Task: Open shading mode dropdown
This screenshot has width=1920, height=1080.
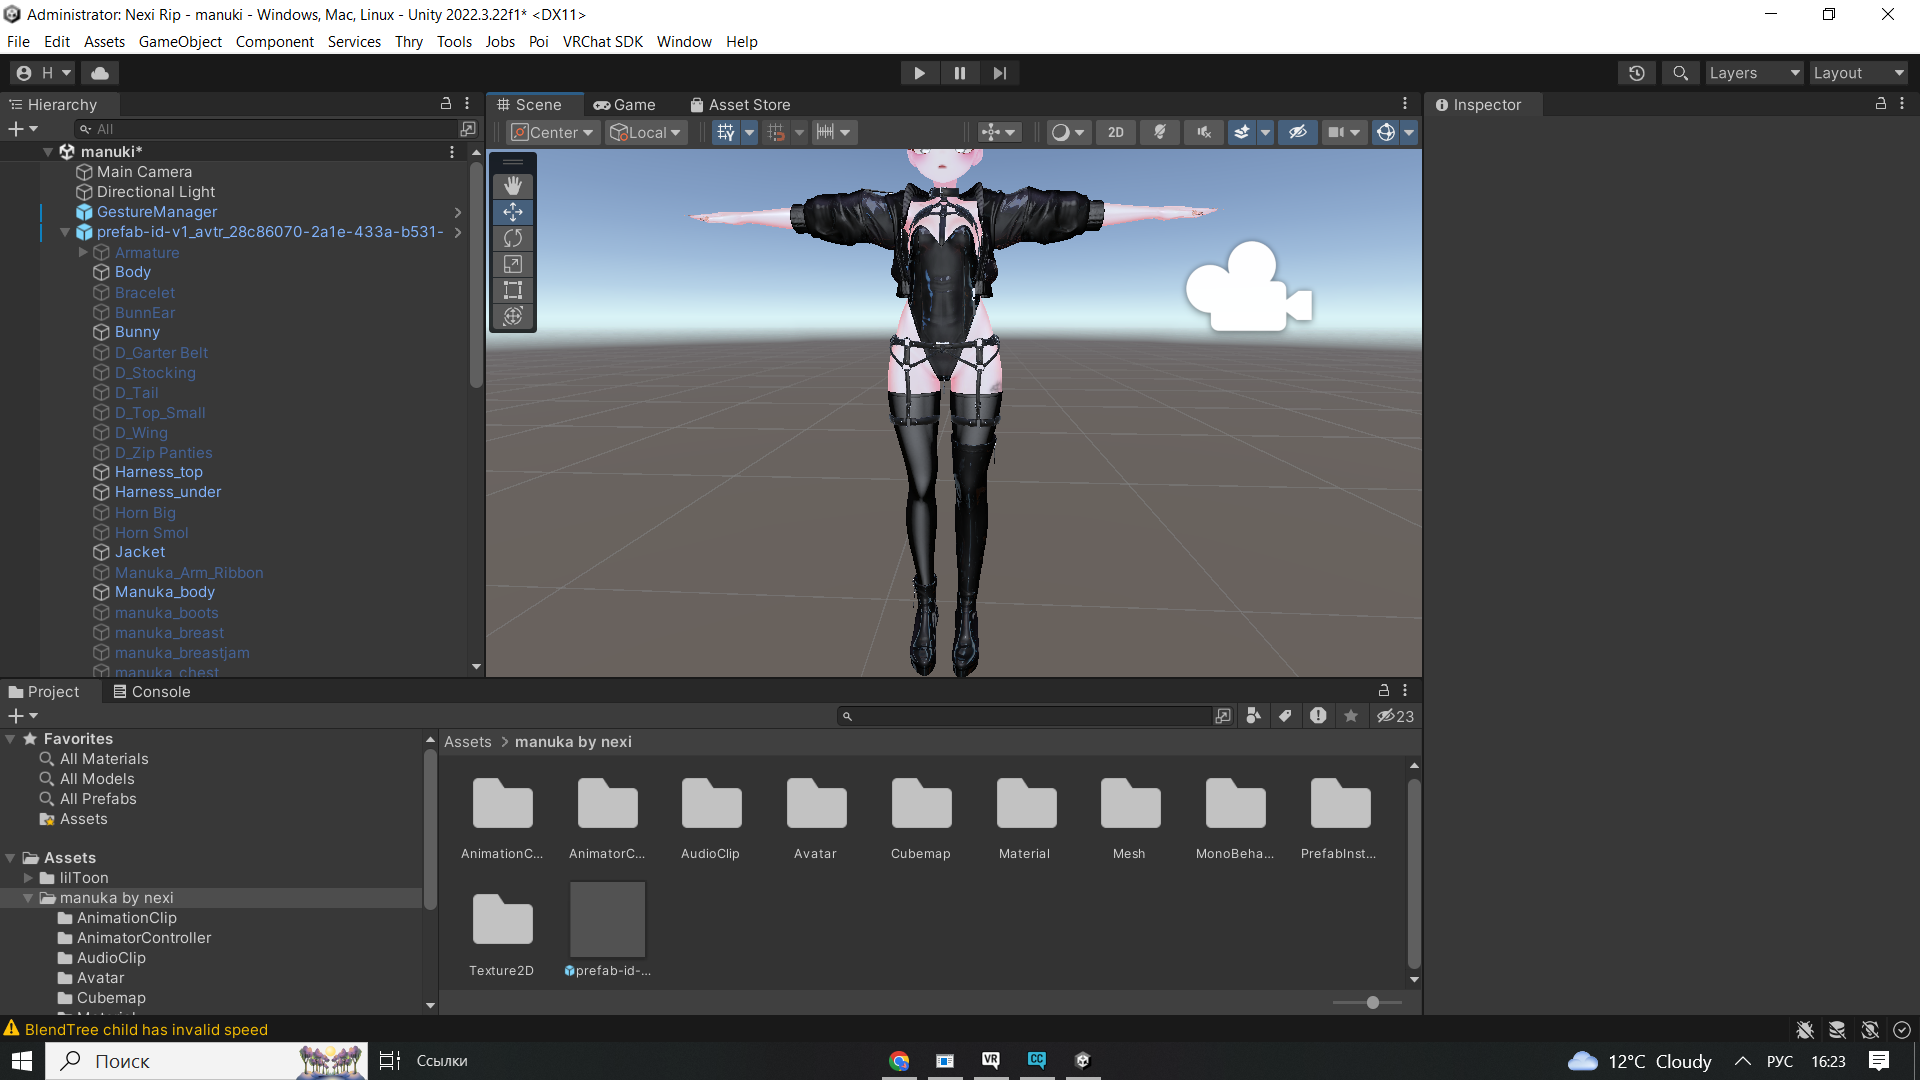Action: click(x=1068, y=132)
